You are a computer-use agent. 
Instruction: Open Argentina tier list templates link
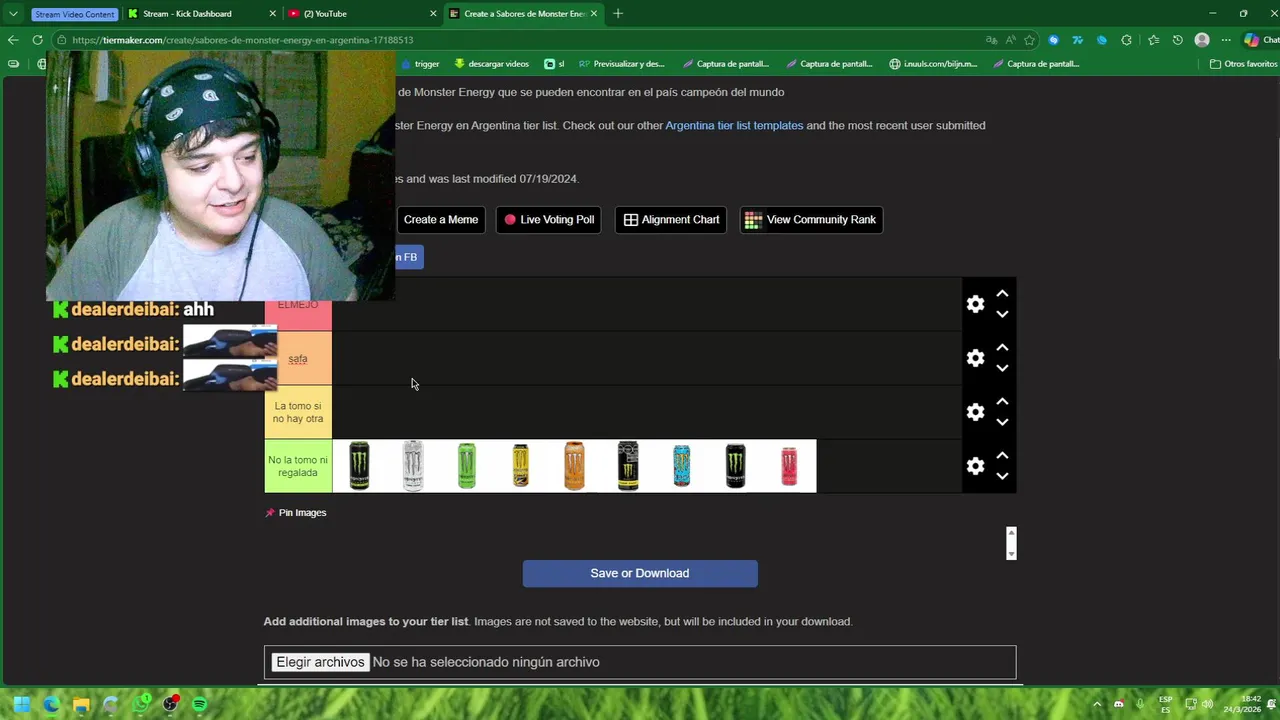click(x=734, y=125)
